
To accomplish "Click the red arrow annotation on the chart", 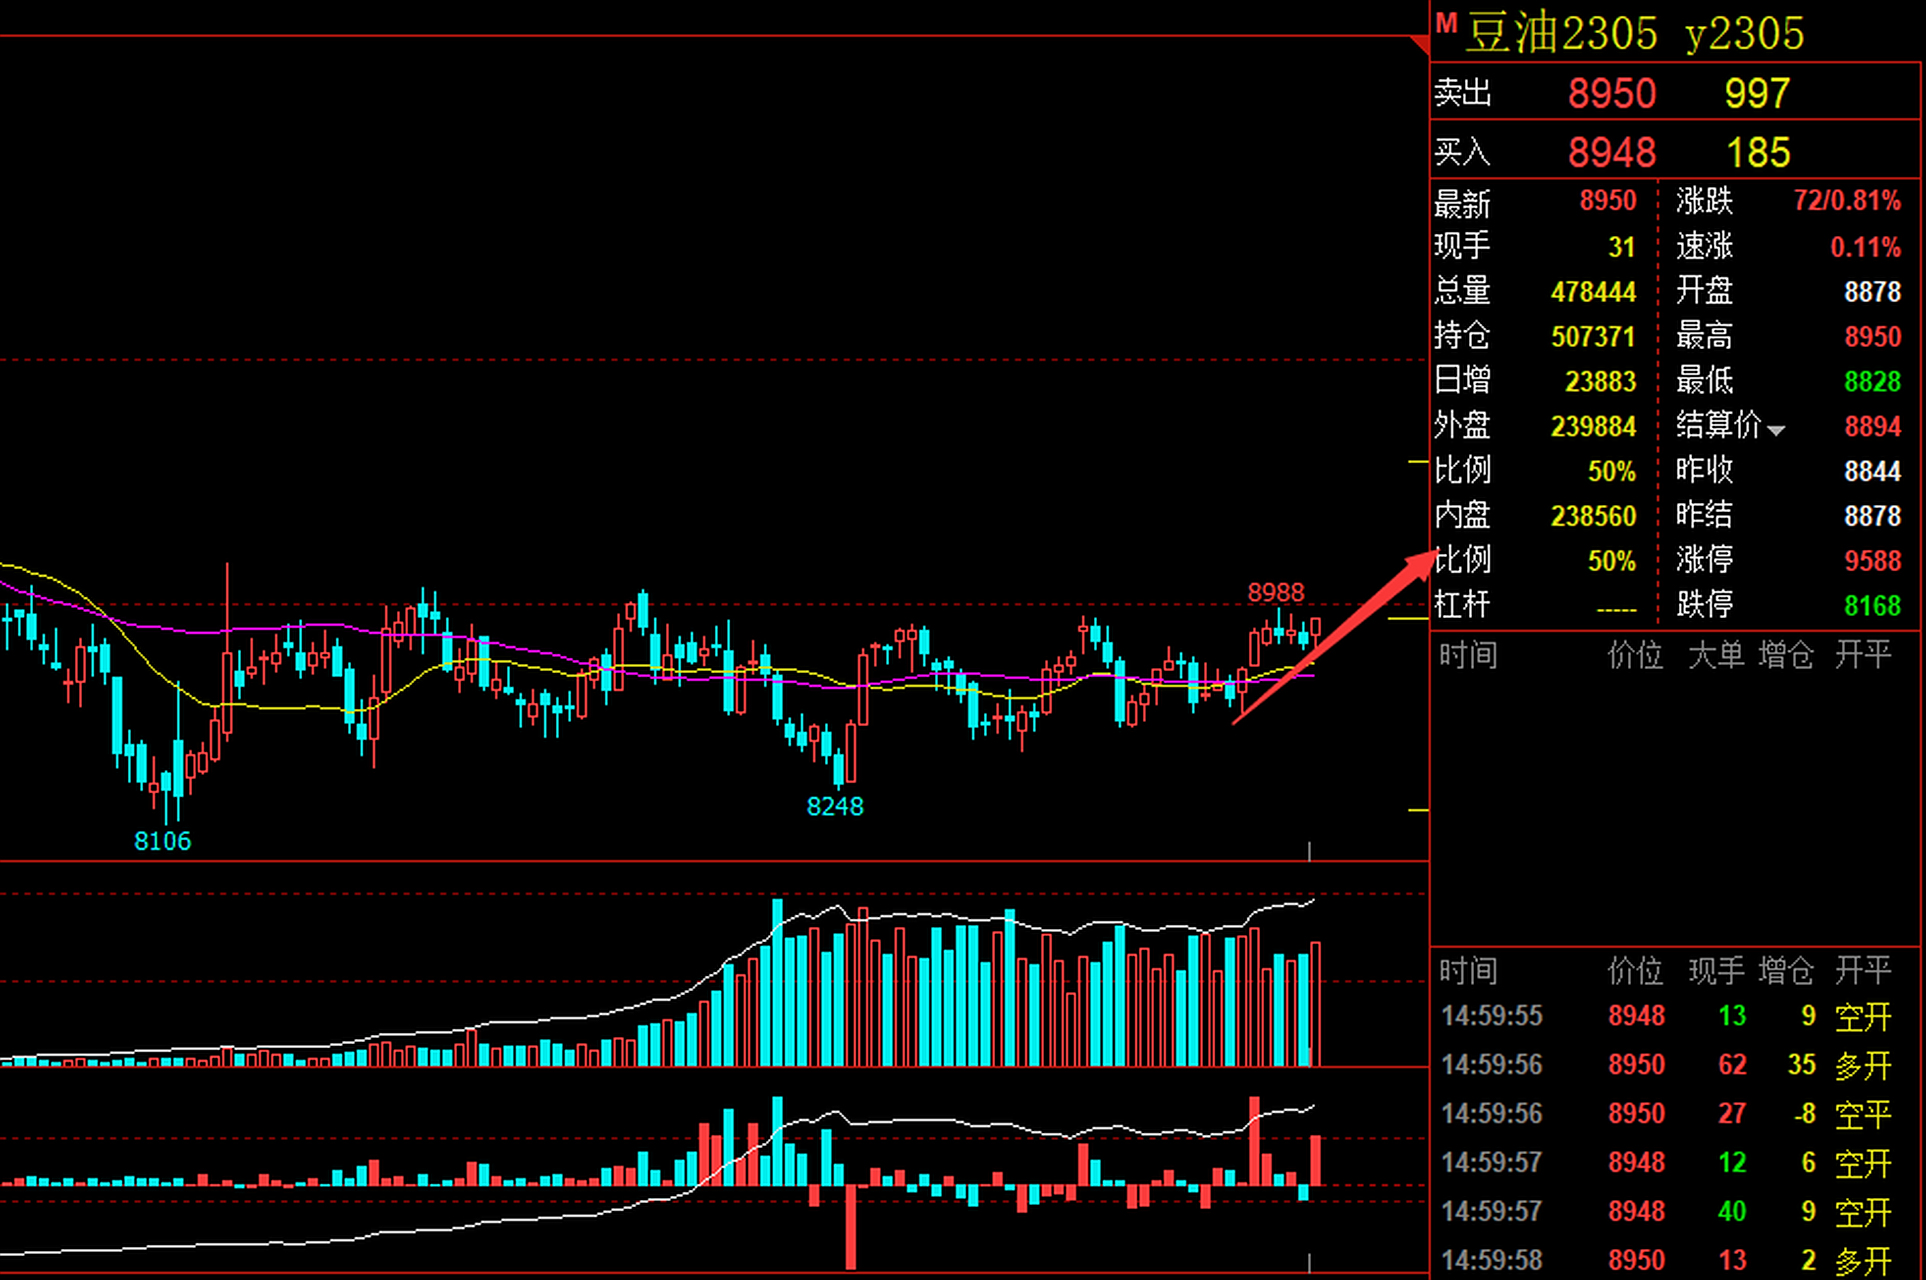I will tap(1335, 639).
